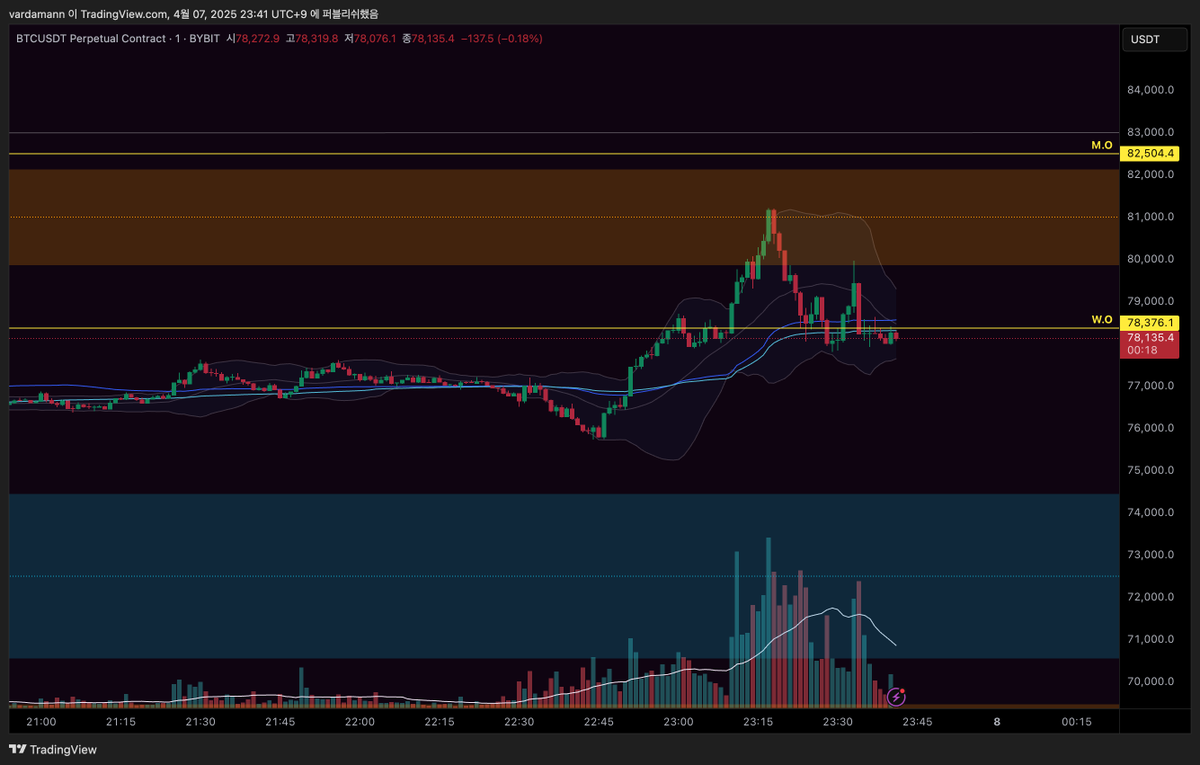Click the 80,000.0 price axis label
This screenshot has height=765, width=1200.
coord(1150,259)
